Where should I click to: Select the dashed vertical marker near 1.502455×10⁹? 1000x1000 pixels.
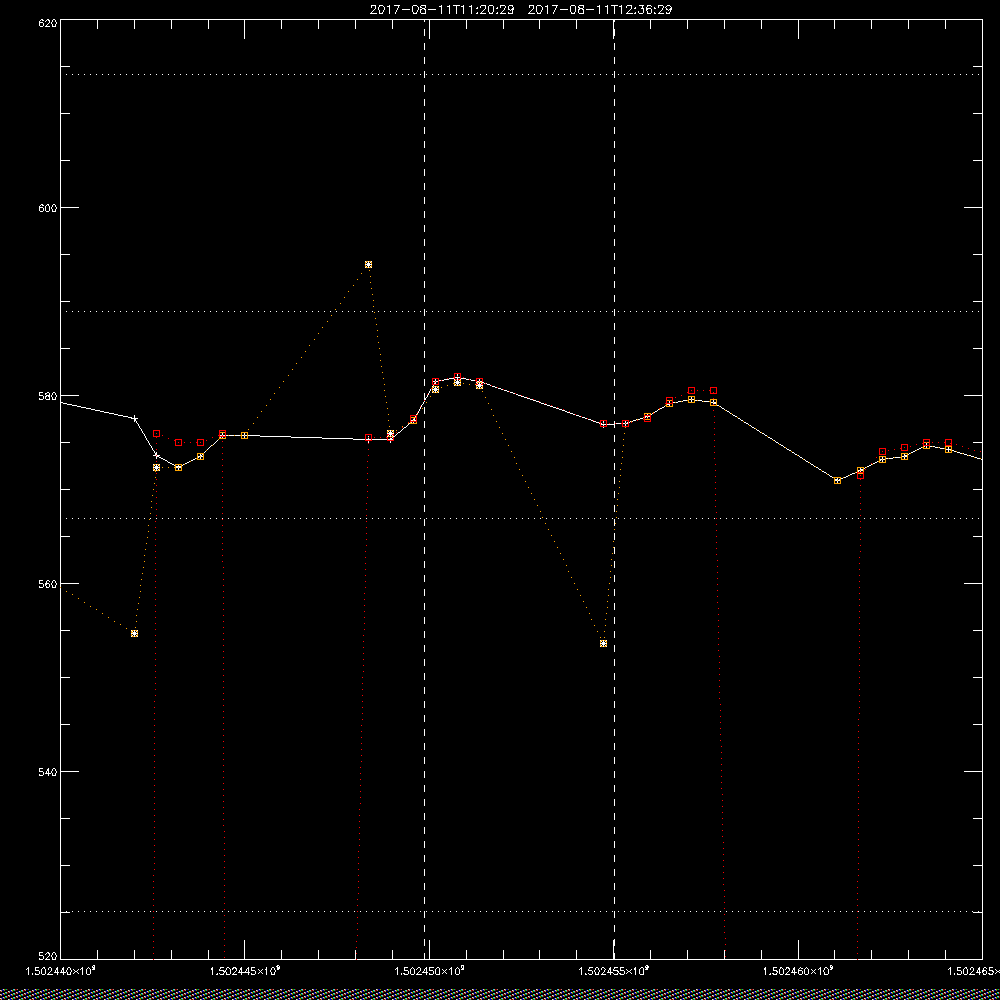[x=614, y=490]
